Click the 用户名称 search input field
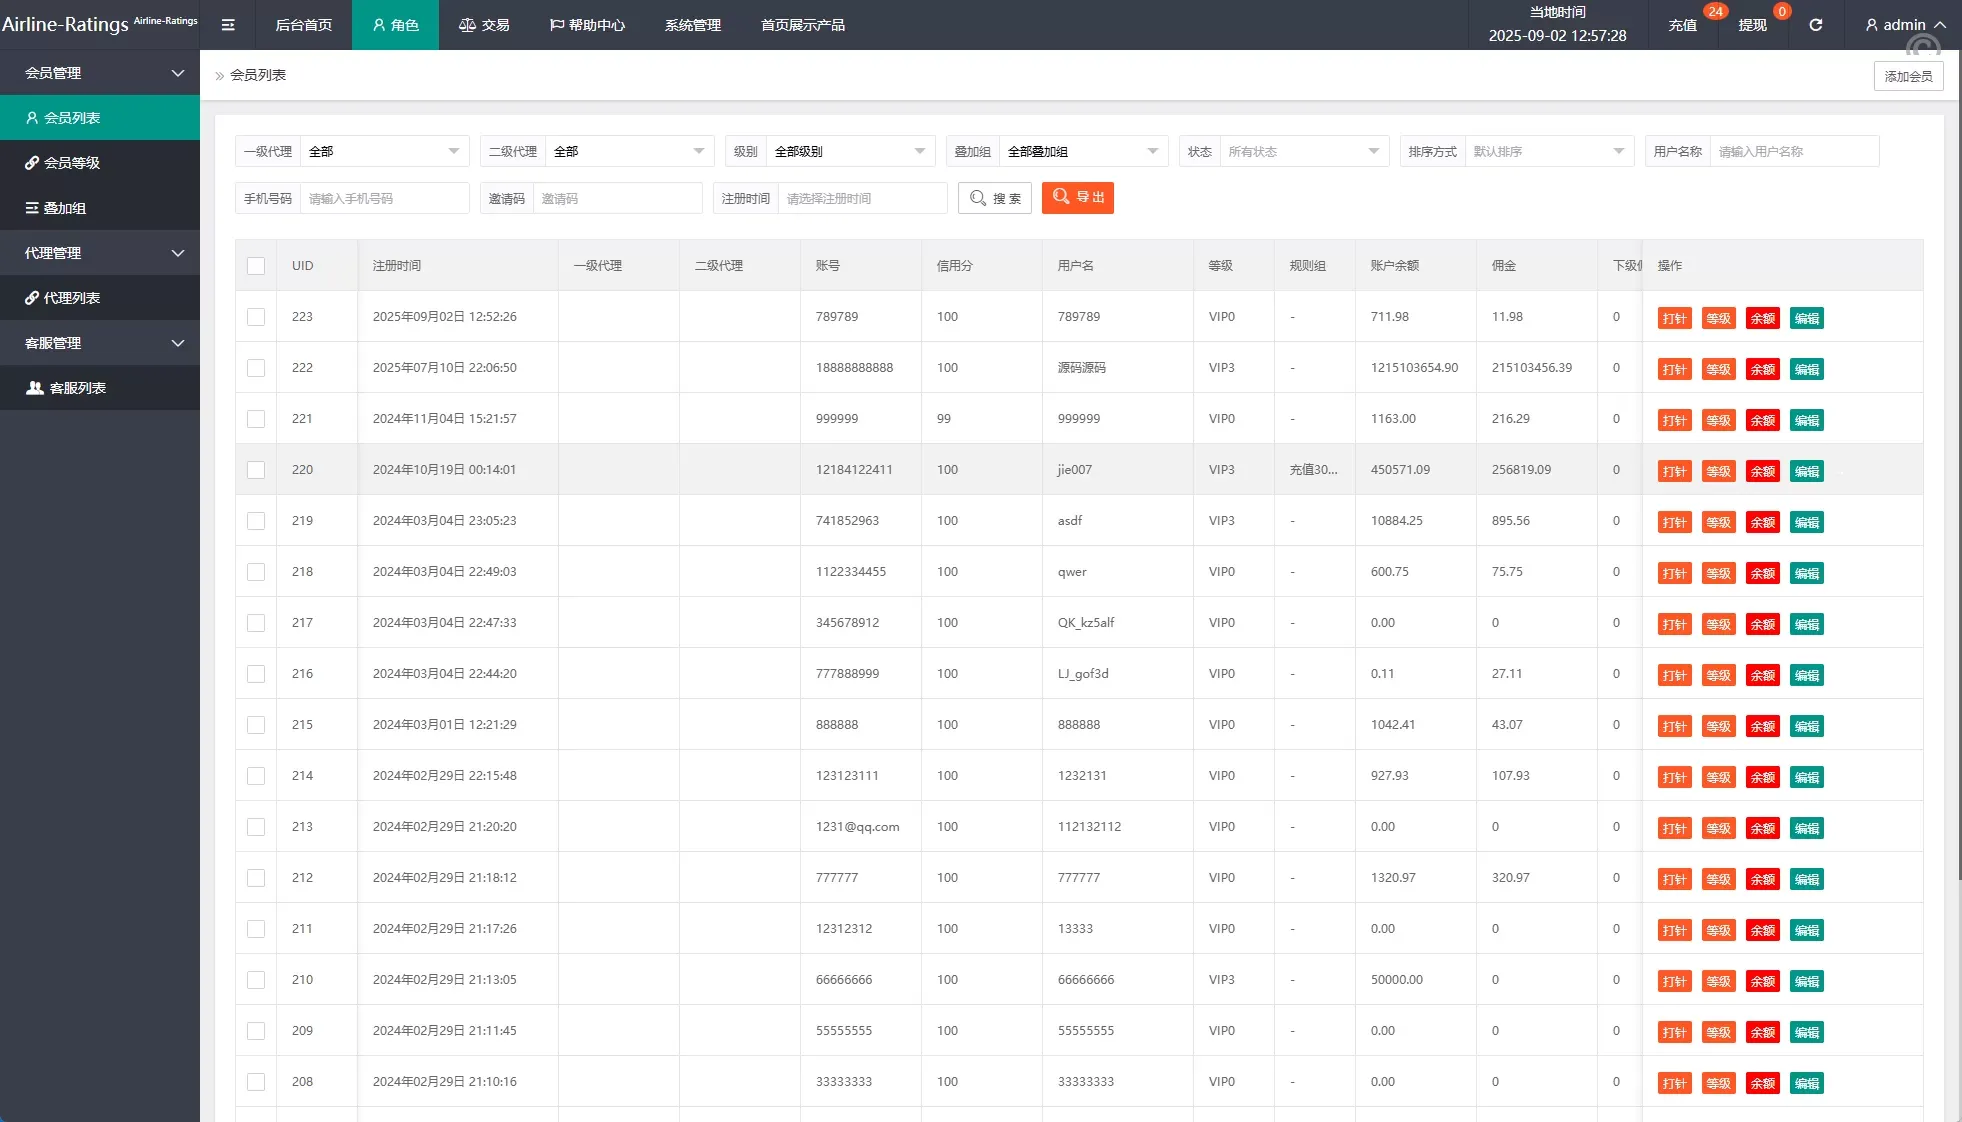Screen dimensions: 1962x1122 click(1793, 152)
